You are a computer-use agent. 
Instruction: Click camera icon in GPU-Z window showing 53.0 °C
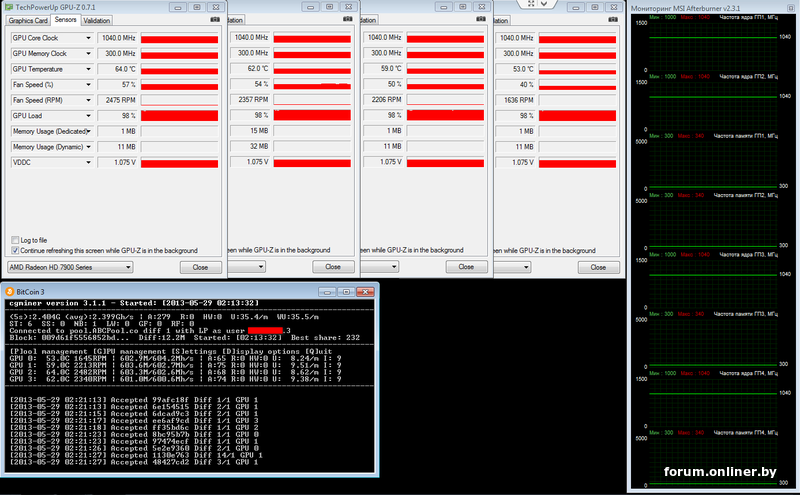click(x=613, y=19)
